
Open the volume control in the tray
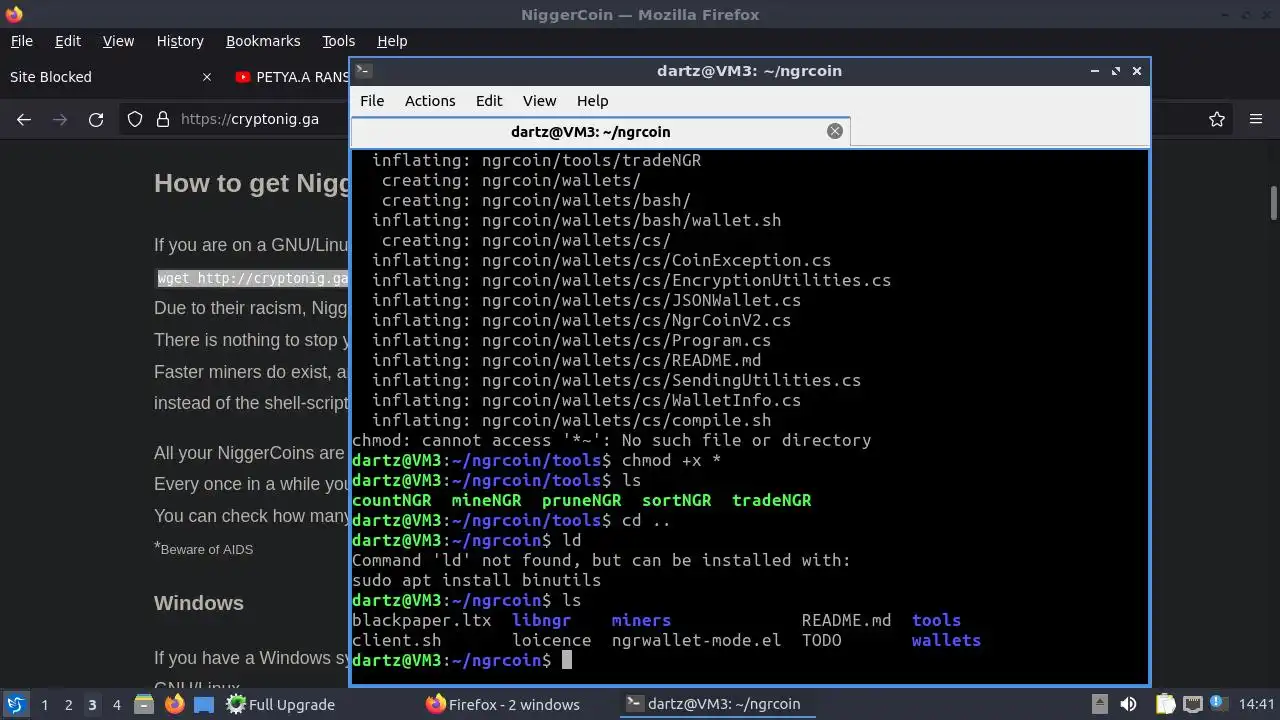(1128, 704)
